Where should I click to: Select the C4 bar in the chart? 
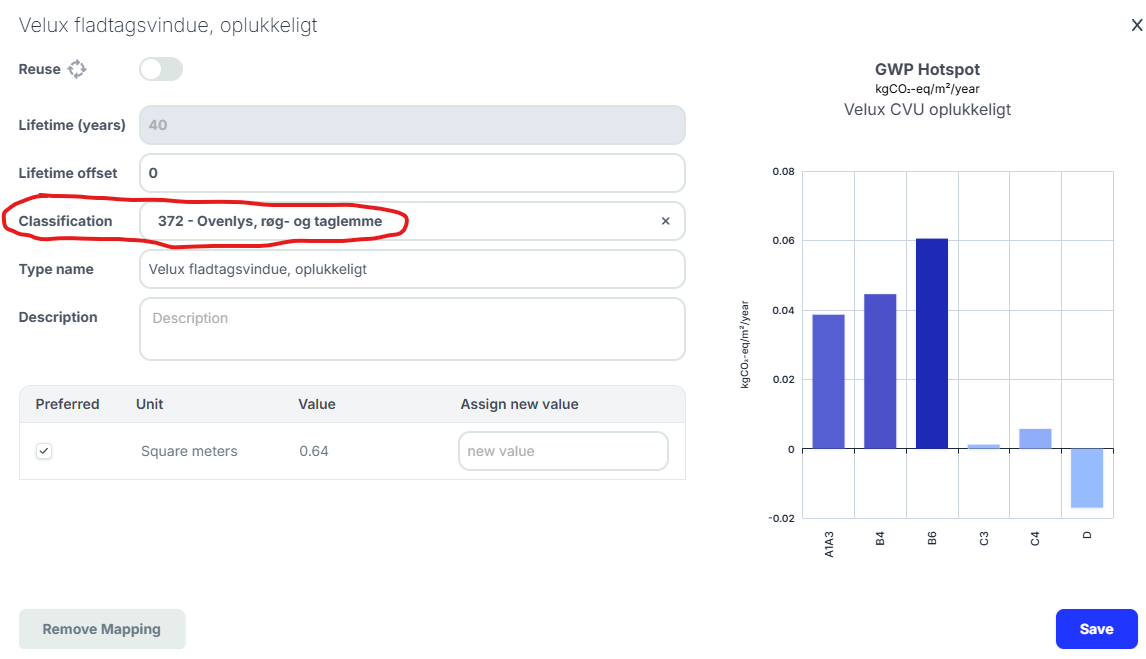(x=1035, y=439)
